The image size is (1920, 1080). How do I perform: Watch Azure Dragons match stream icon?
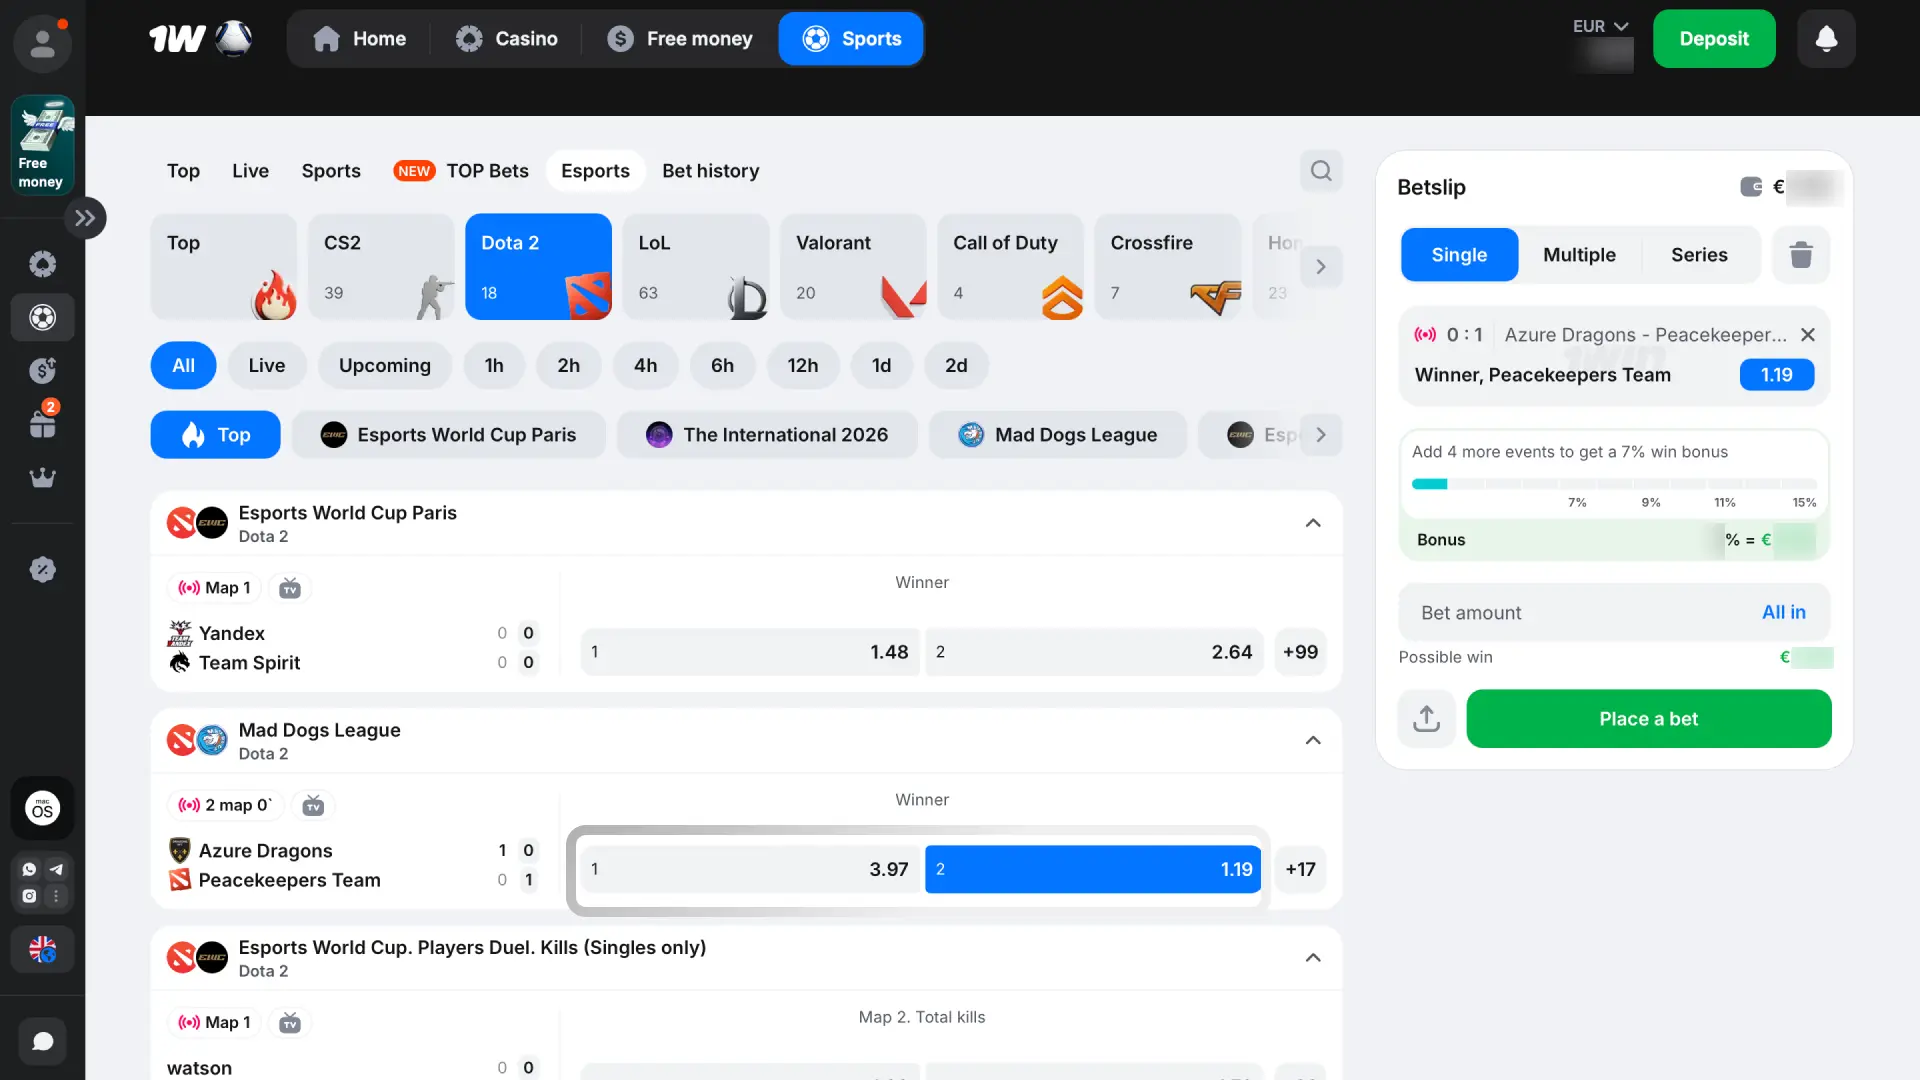[x=313, y=805]
